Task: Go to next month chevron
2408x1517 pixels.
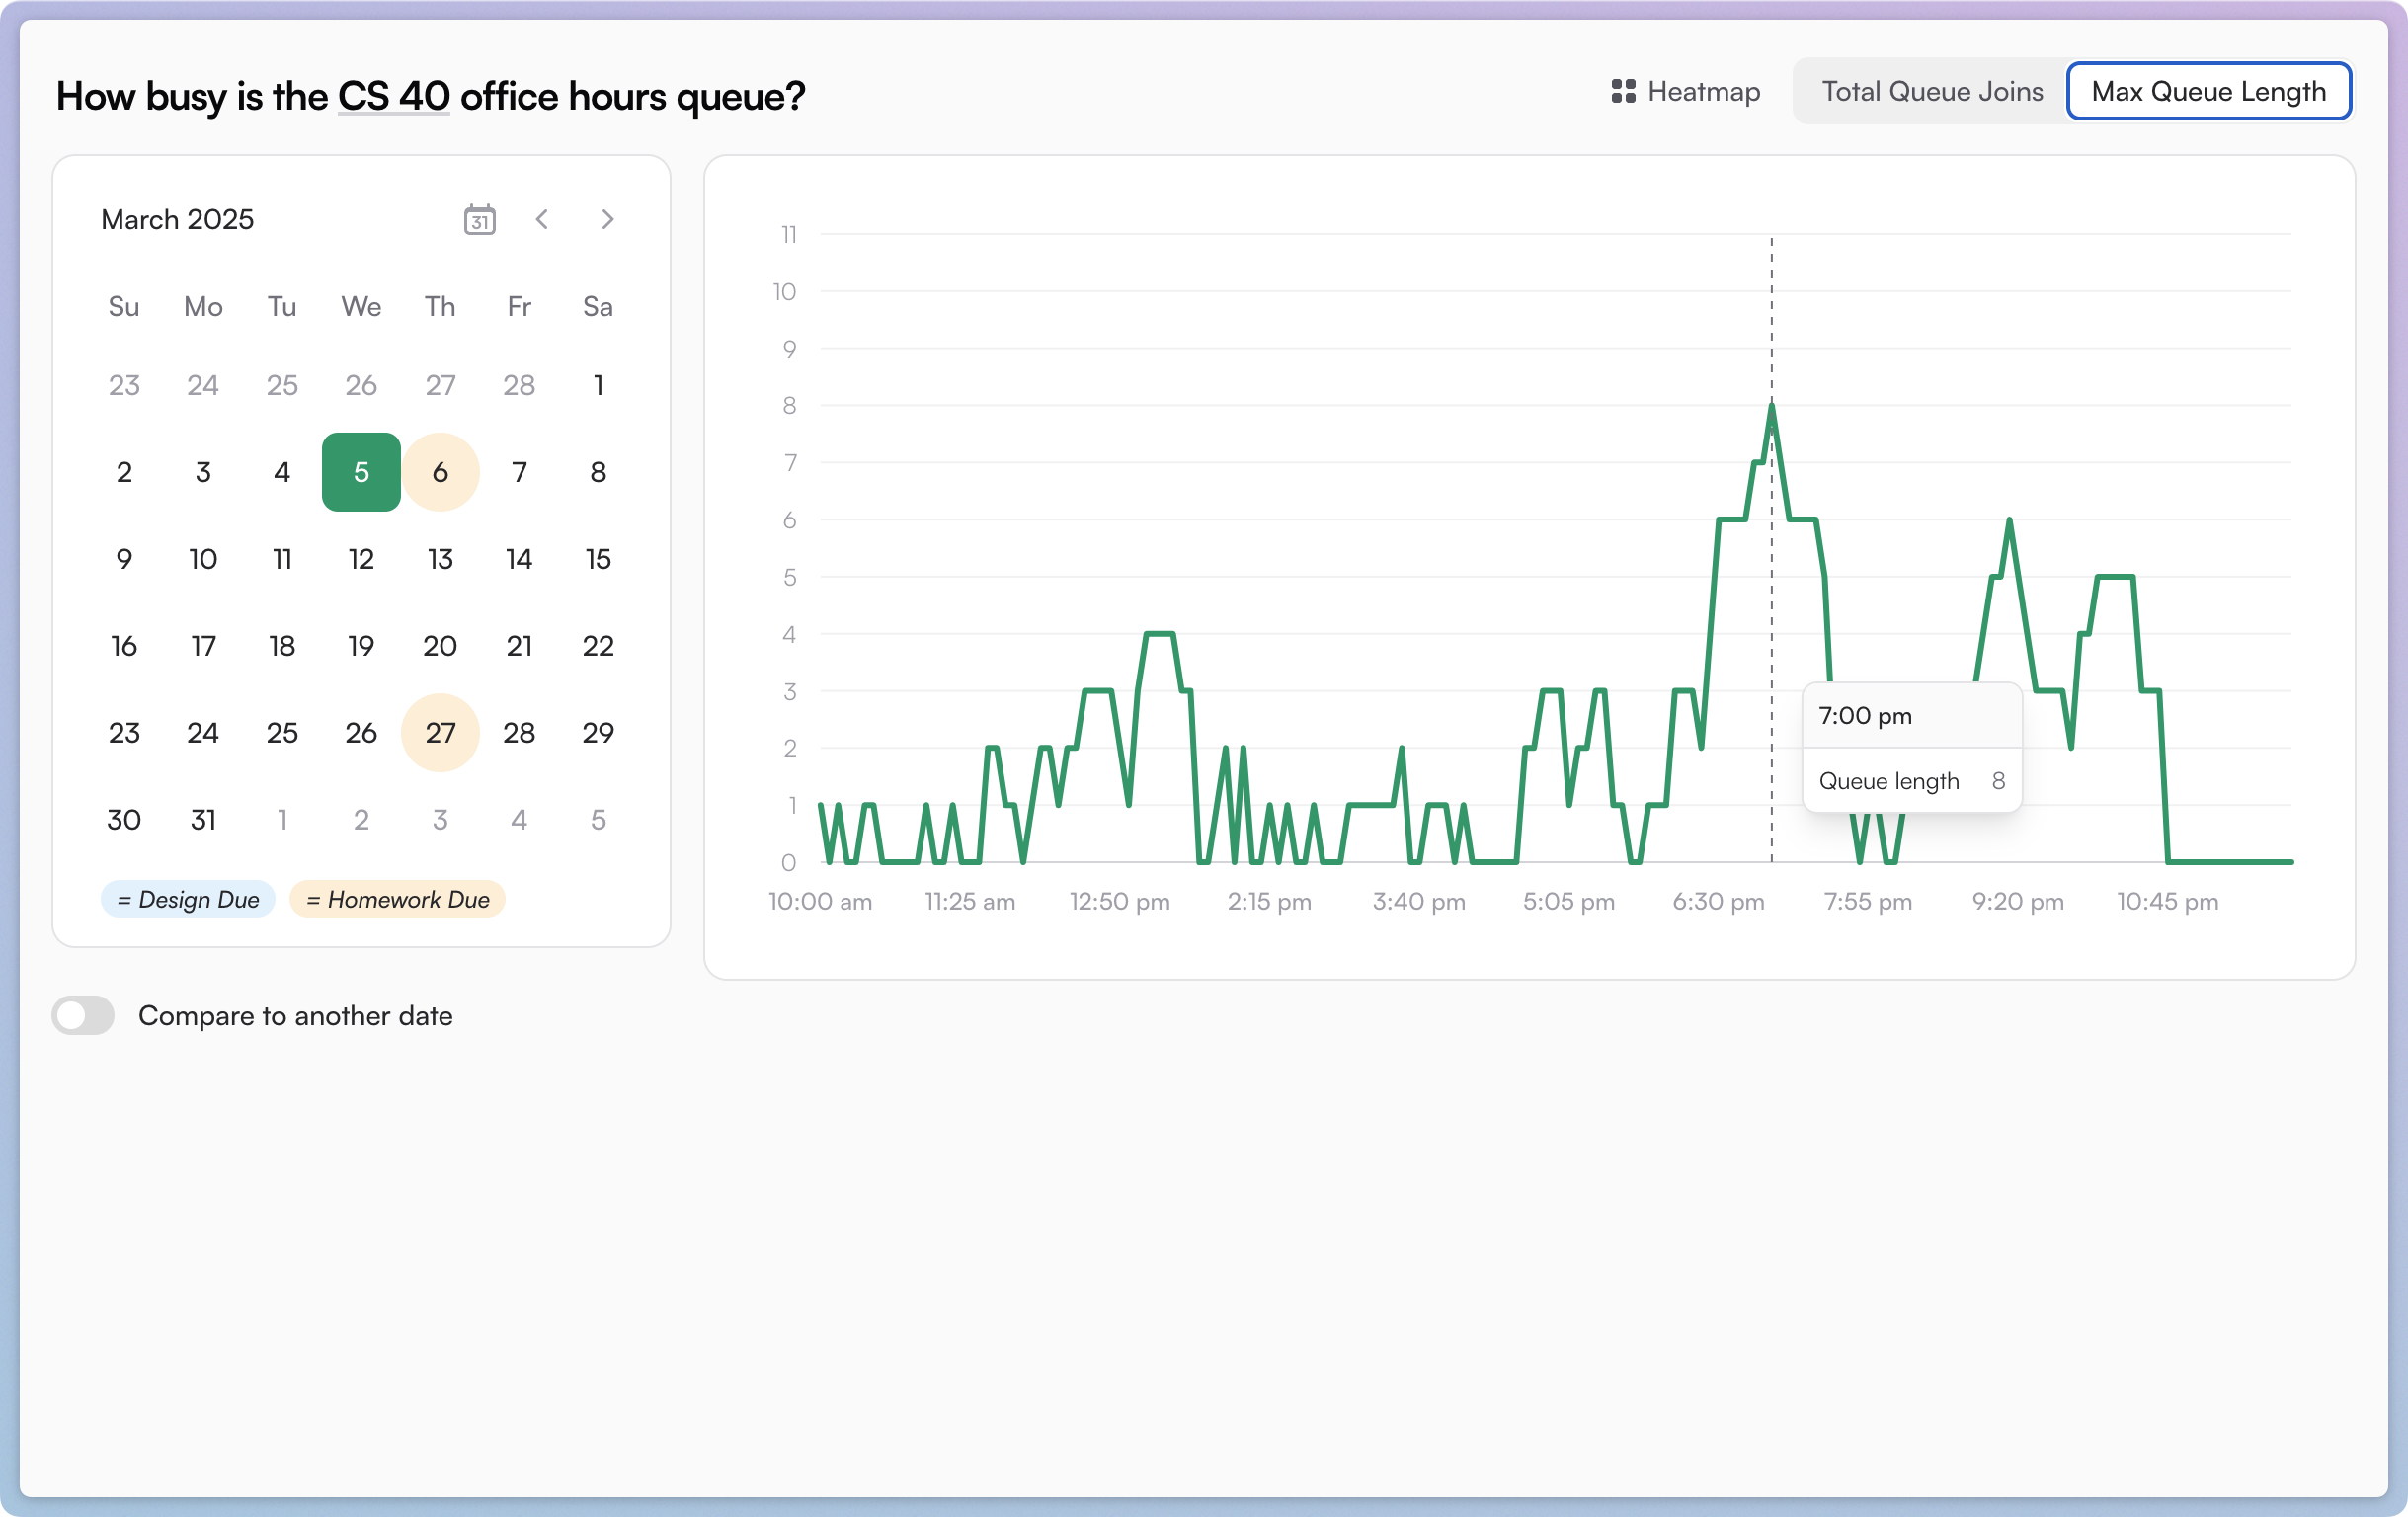Action: [607, 219]
